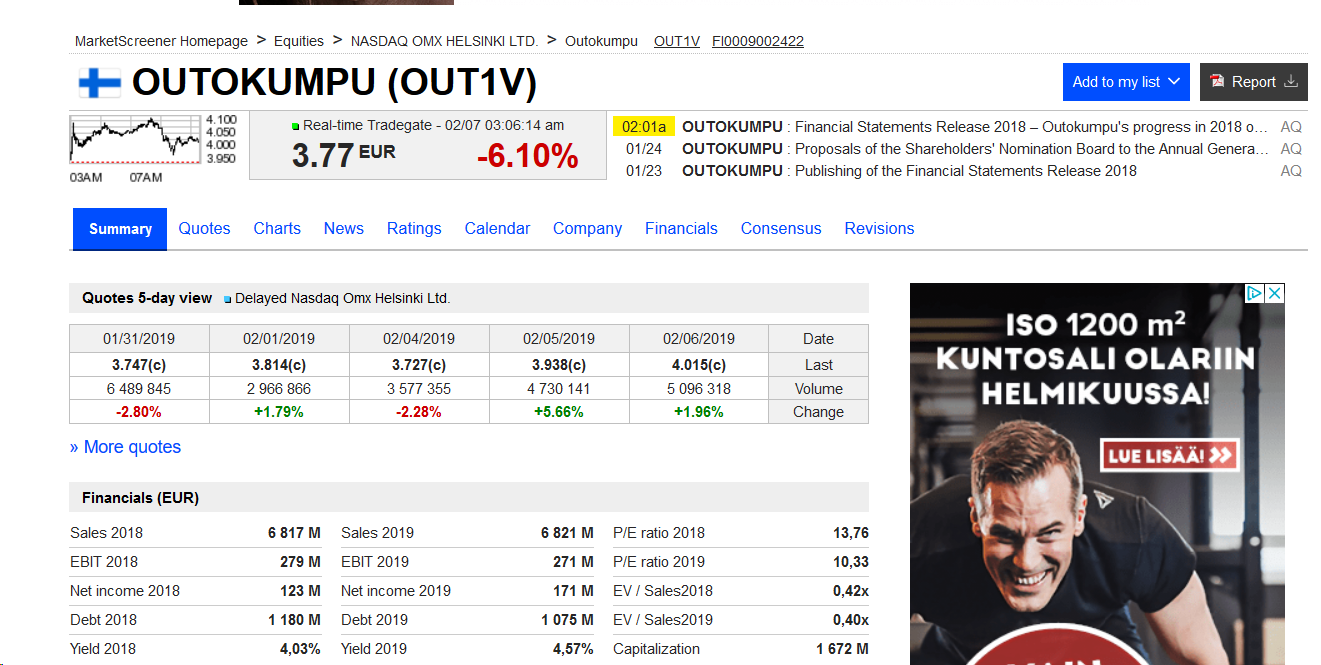Open the Calendar tab

pyautogui.click(x=497, y=229)
